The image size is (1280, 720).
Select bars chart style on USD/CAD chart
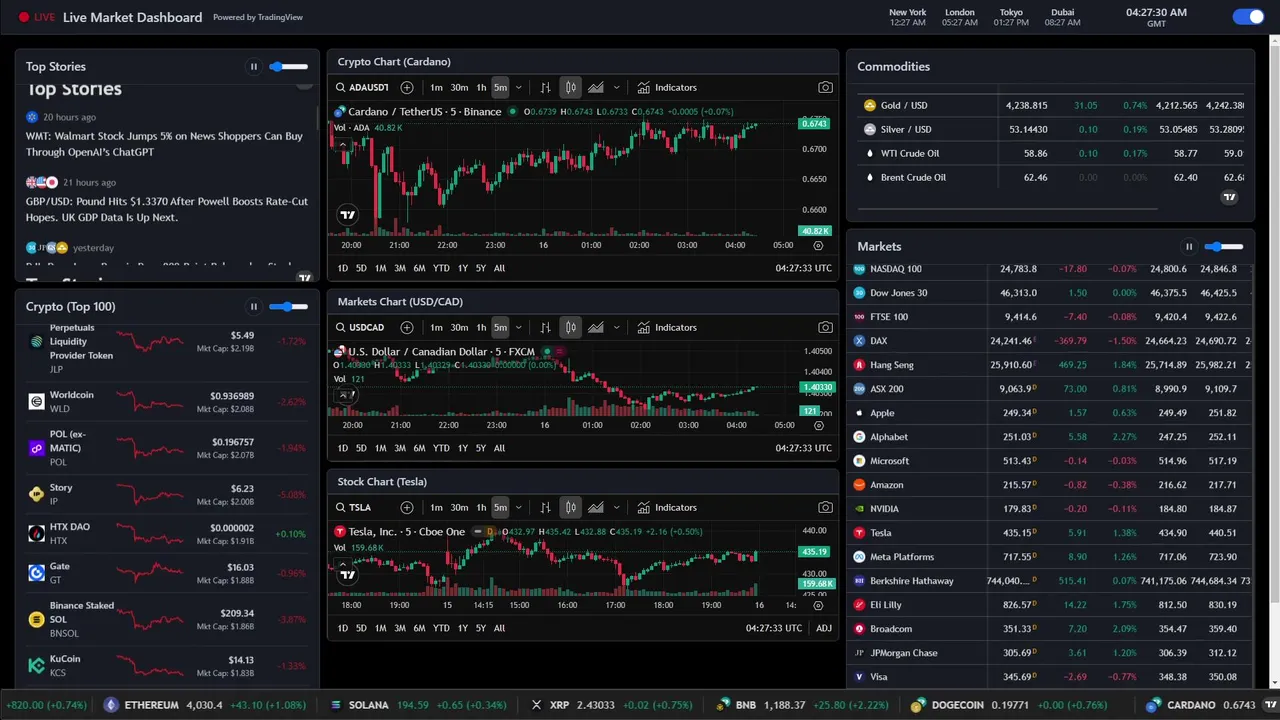tap(545, 328)
